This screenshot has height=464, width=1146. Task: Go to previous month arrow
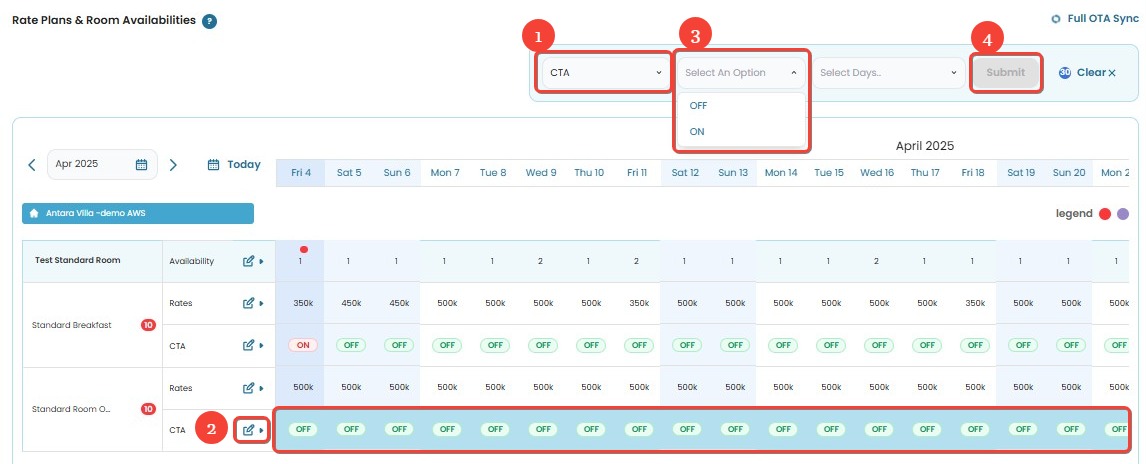pos(31,165)
